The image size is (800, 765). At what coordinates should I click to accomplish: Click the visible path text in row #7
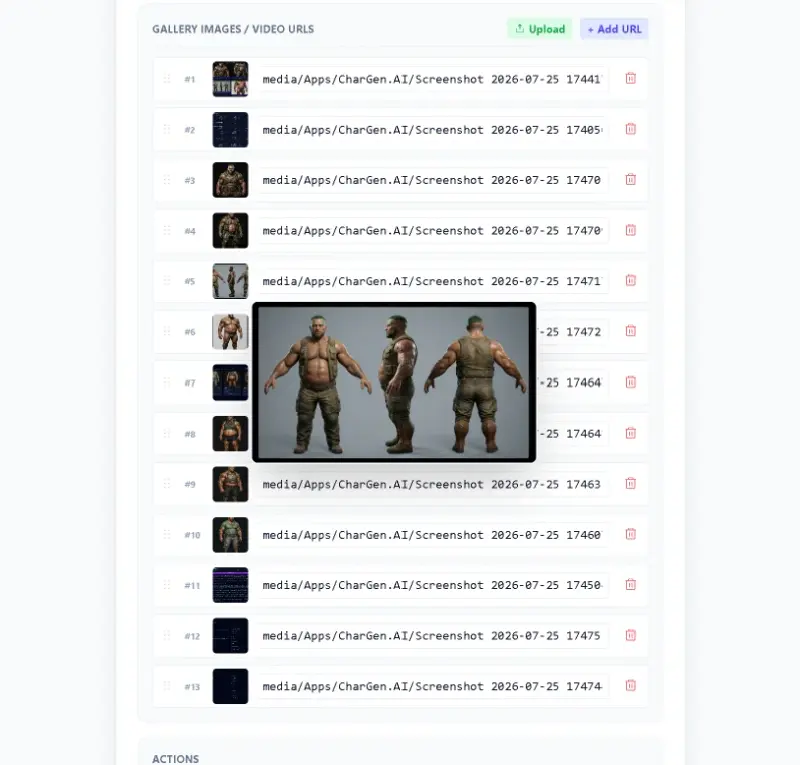pos(570,382)
